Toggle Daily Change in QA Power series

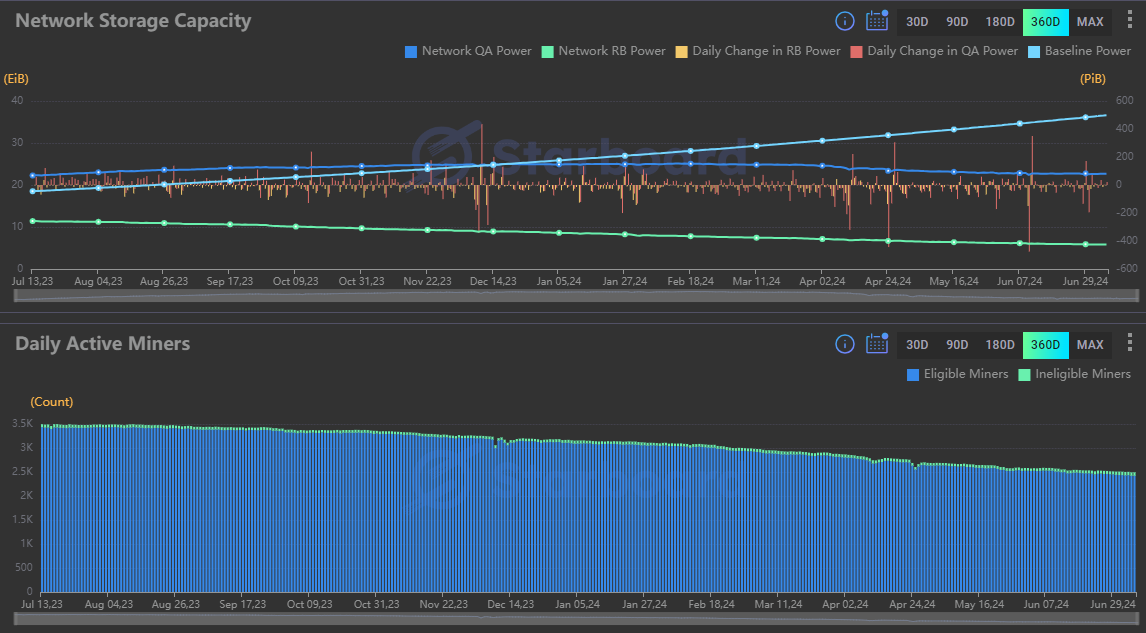point(934,51)
